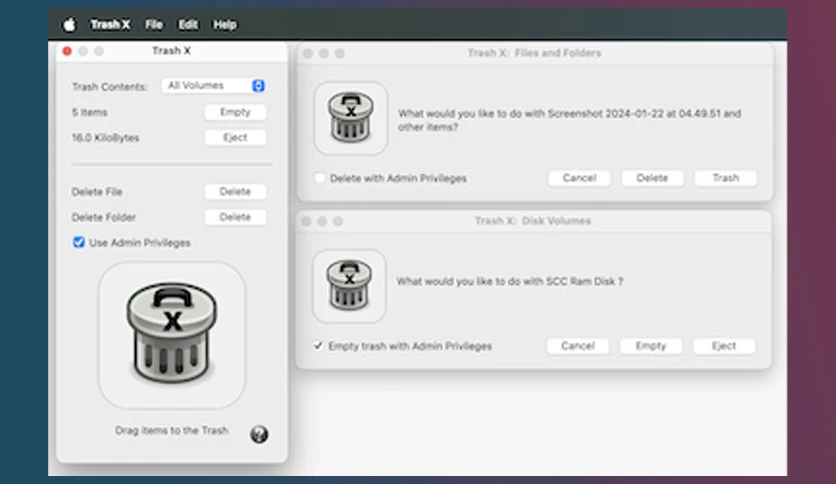Open help via question mark icon
The height and width of the screenshot is (484, 836).
[259, 434]
